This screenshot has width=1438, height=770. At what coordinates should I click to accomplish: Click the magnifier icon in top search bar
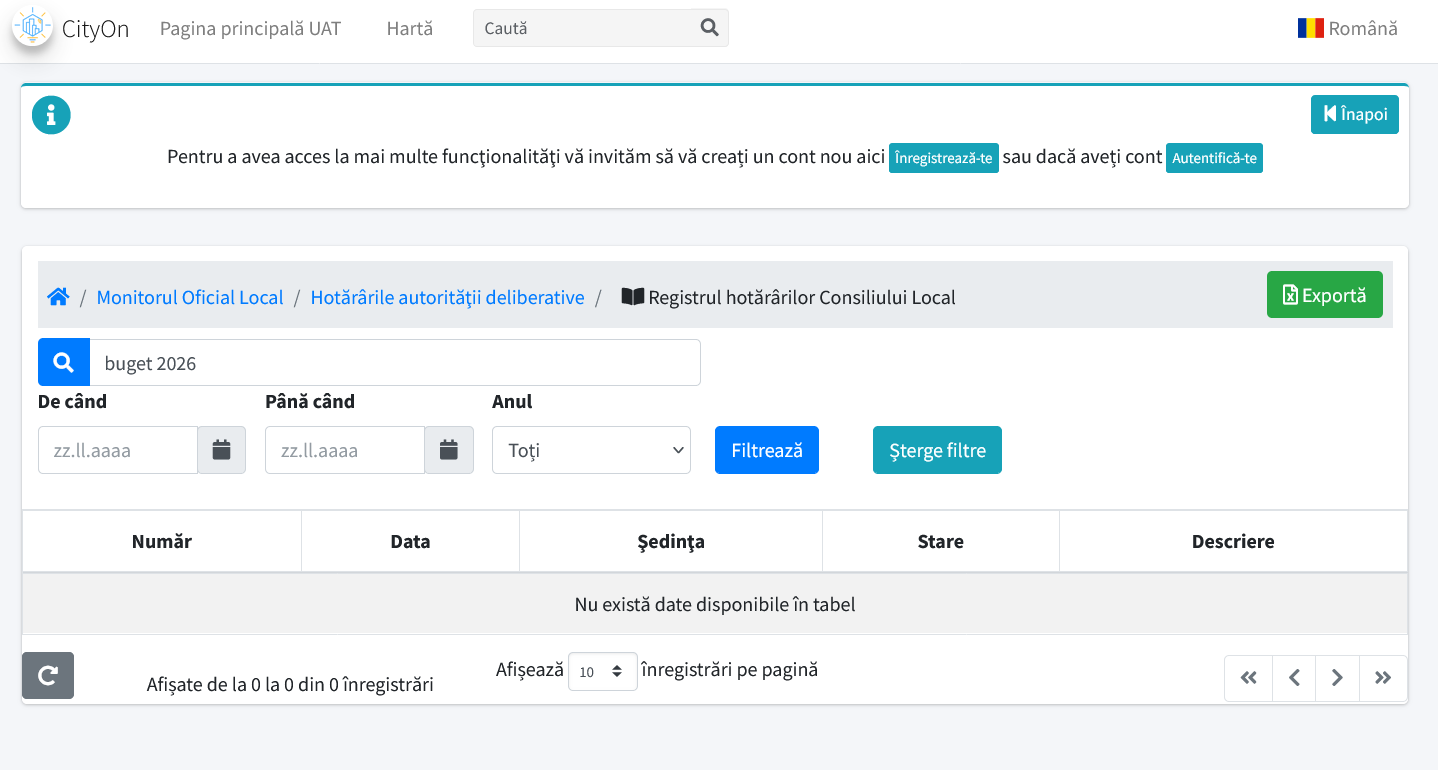tap(710, 28)
